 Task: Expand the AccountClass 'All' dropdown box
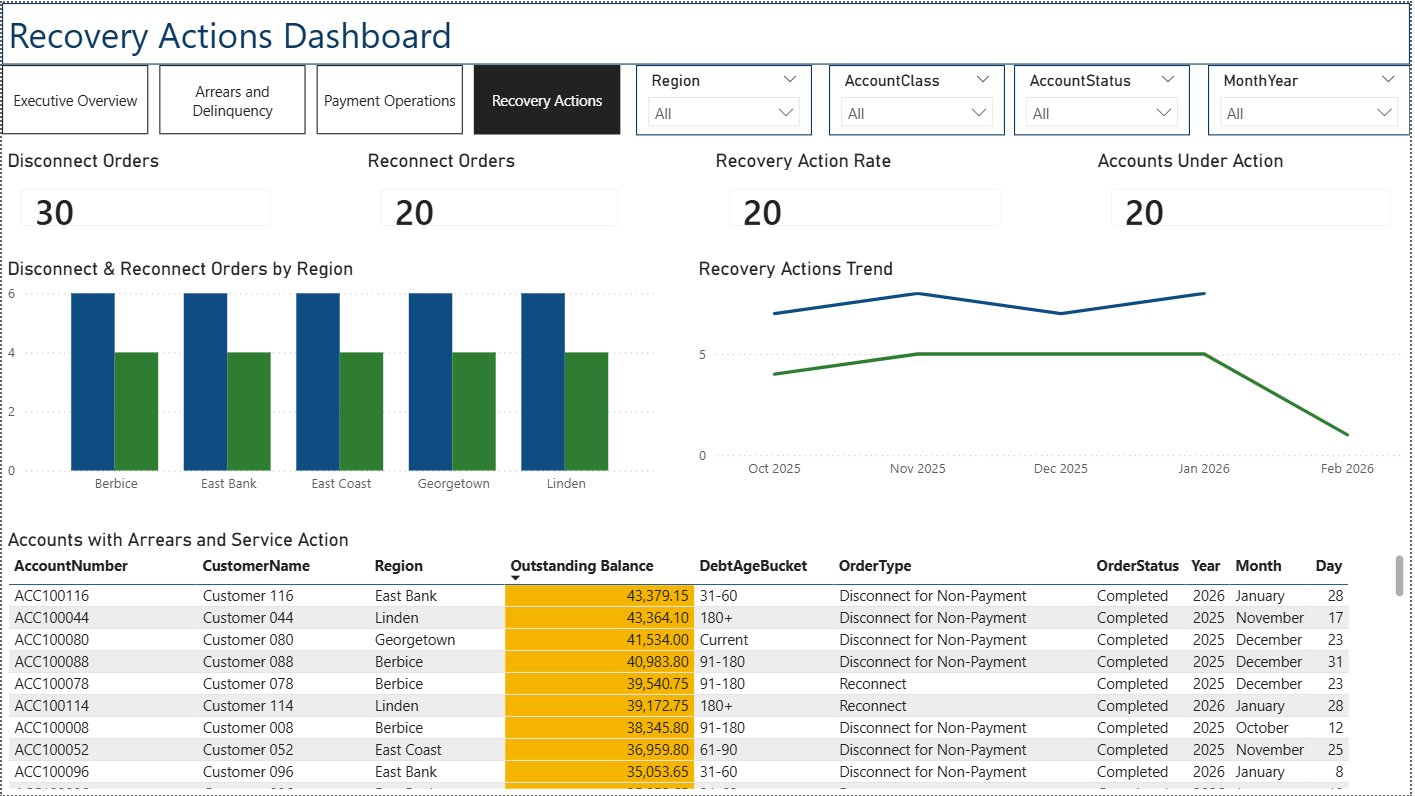click(x=916, y=113)
